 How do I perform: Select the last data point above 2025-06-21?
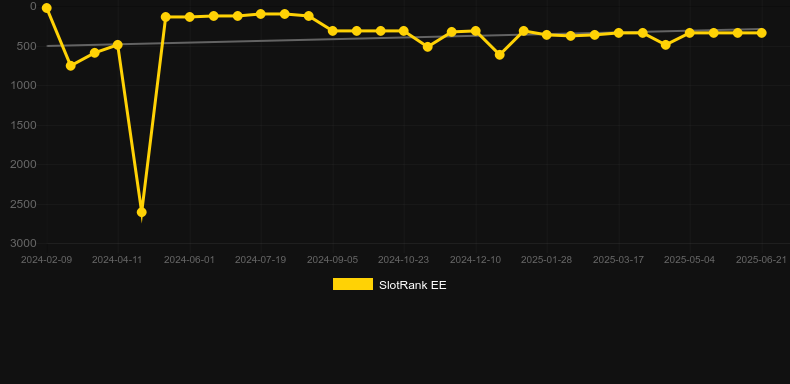point(761,33)
